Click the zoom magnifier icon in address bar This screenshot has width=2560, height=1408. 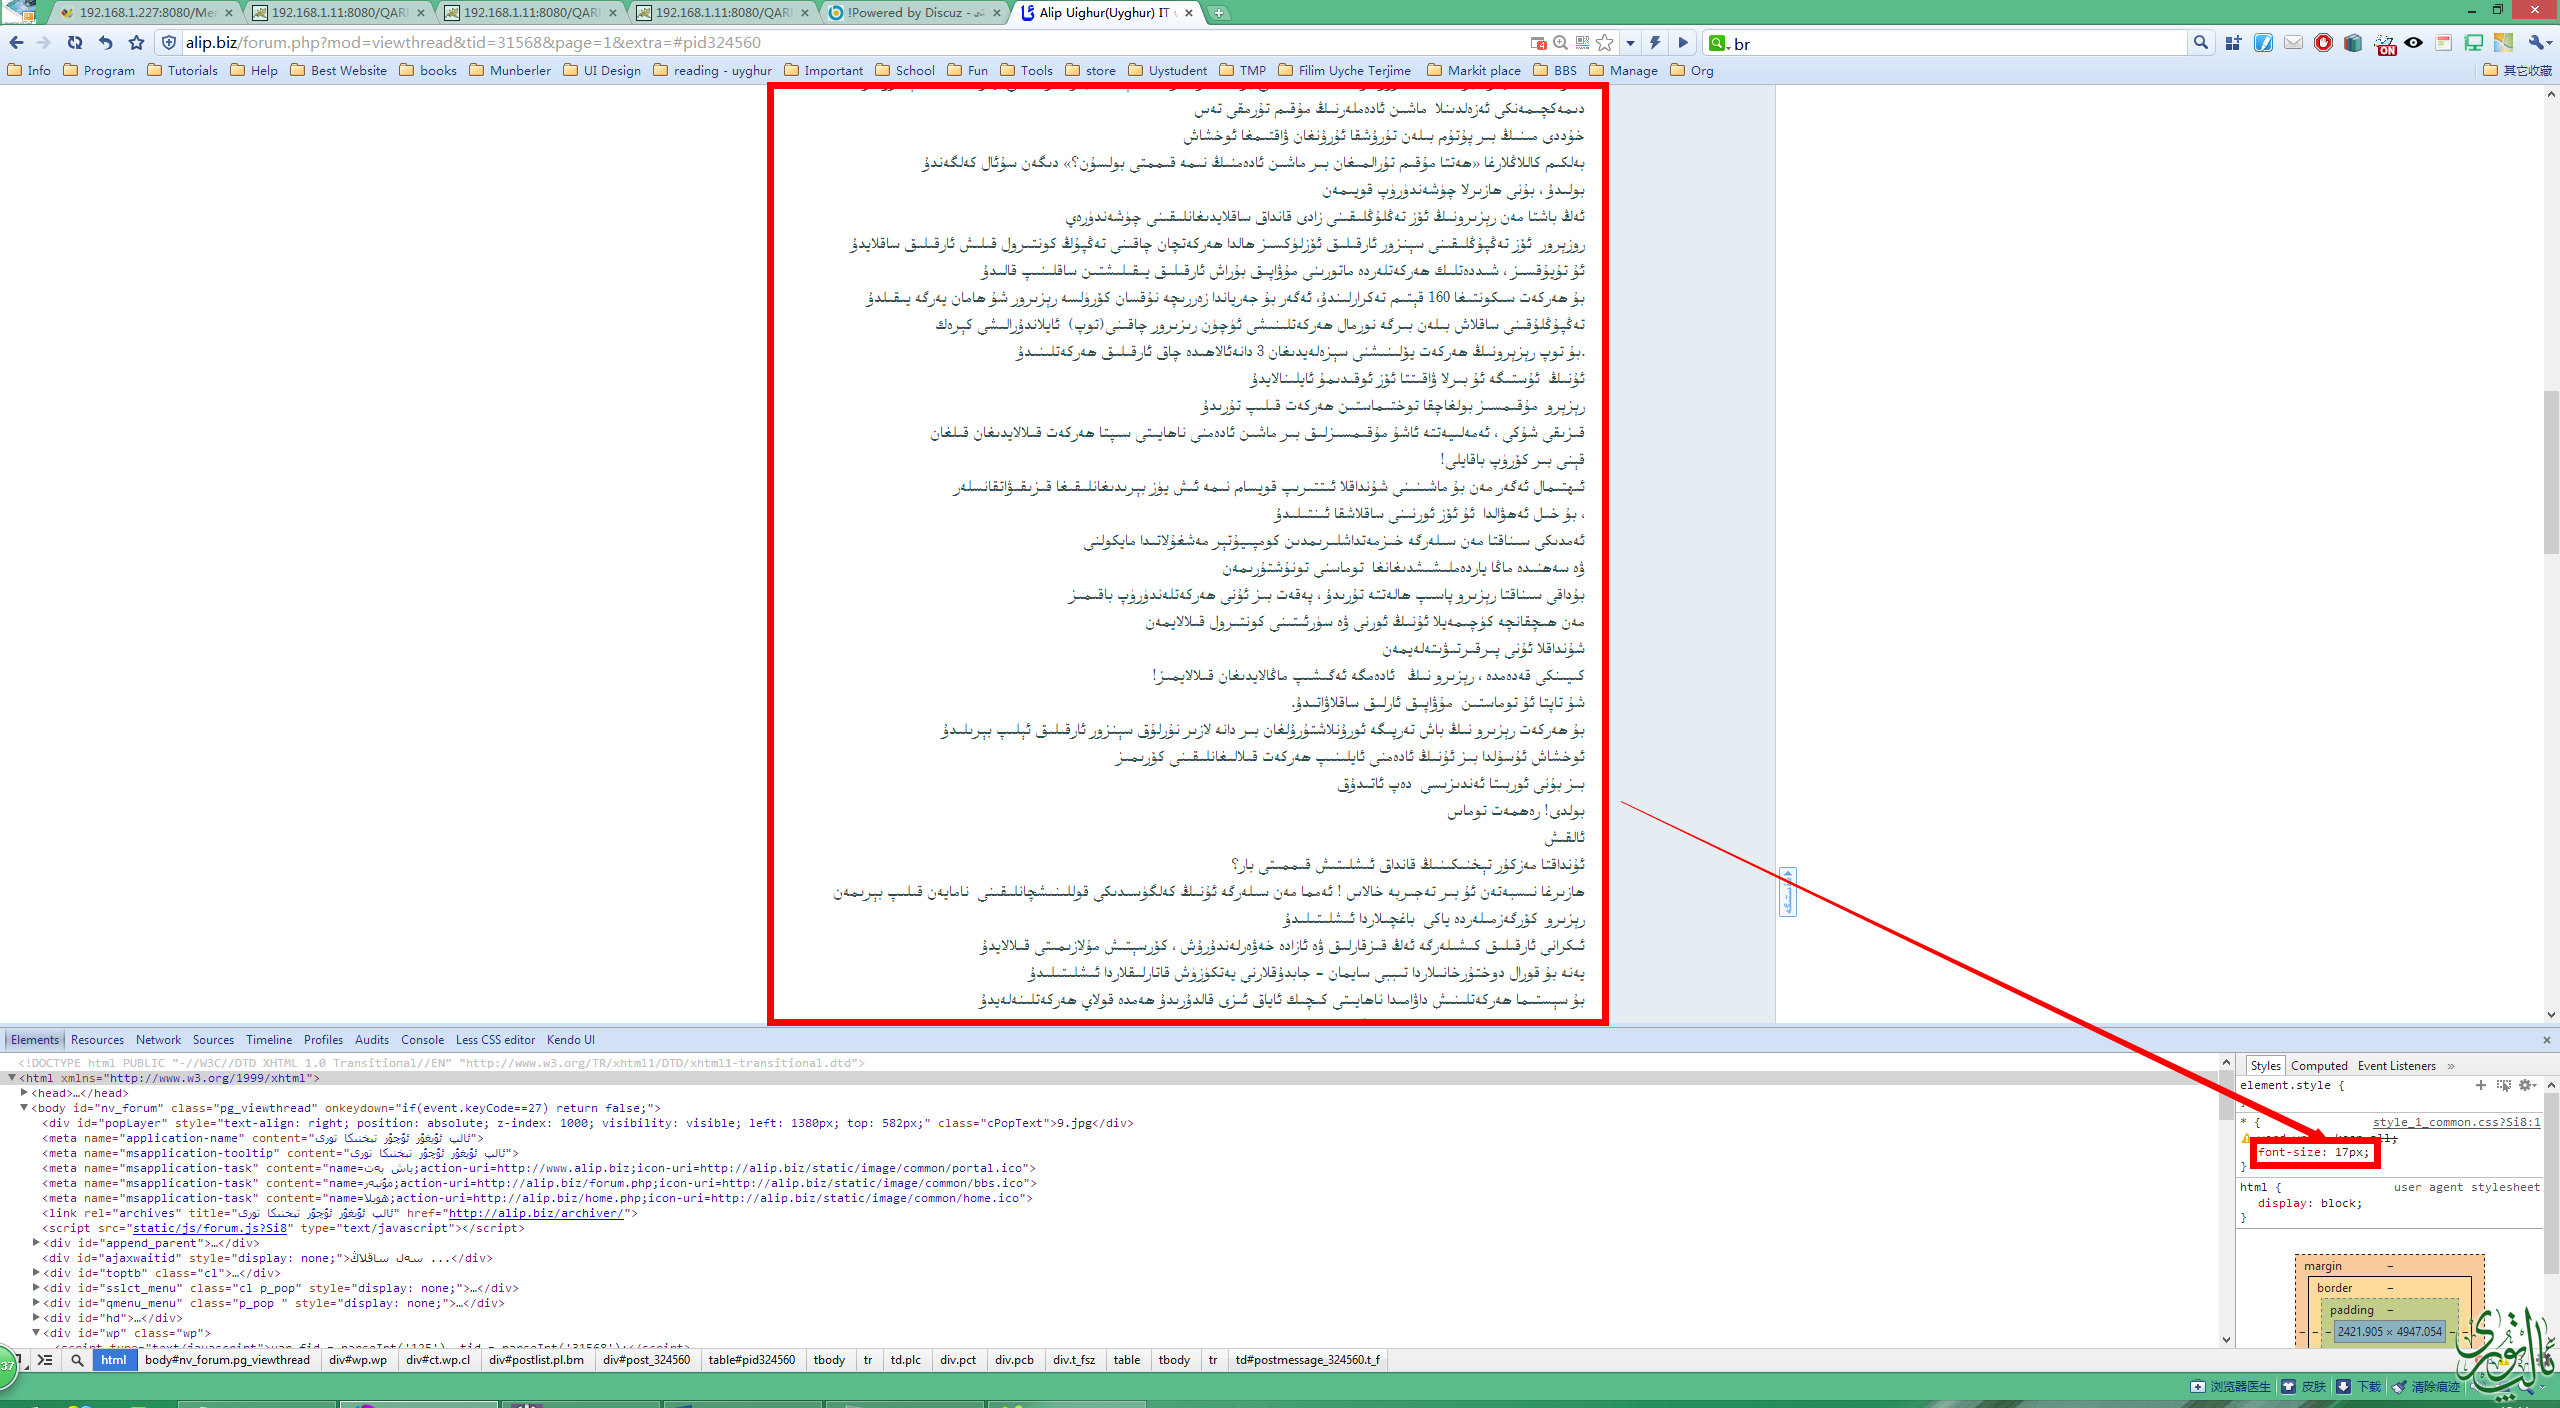click(1560, 43)
